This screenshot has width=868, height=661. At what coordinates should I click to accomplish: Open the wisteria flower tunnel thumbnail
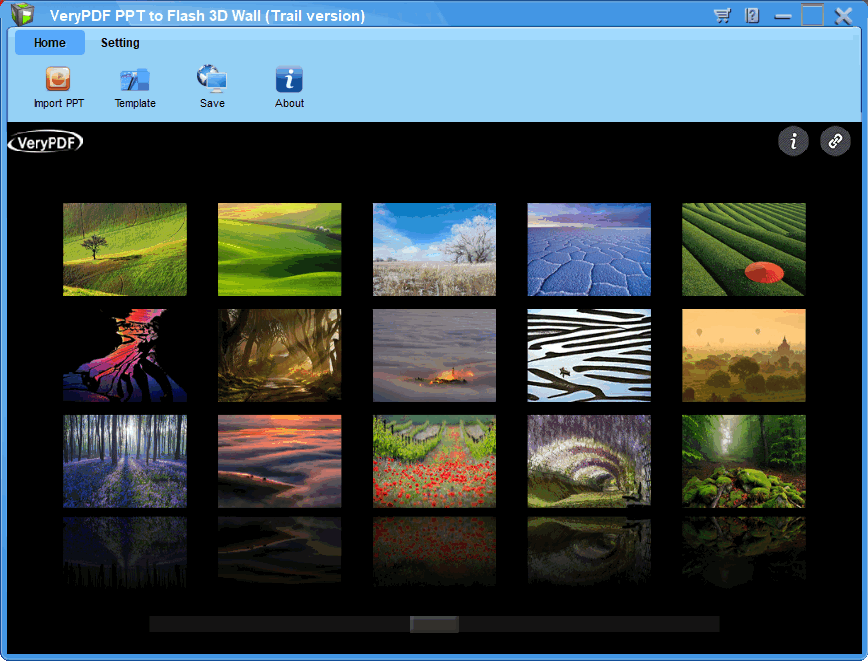click(x=589, y=461)
